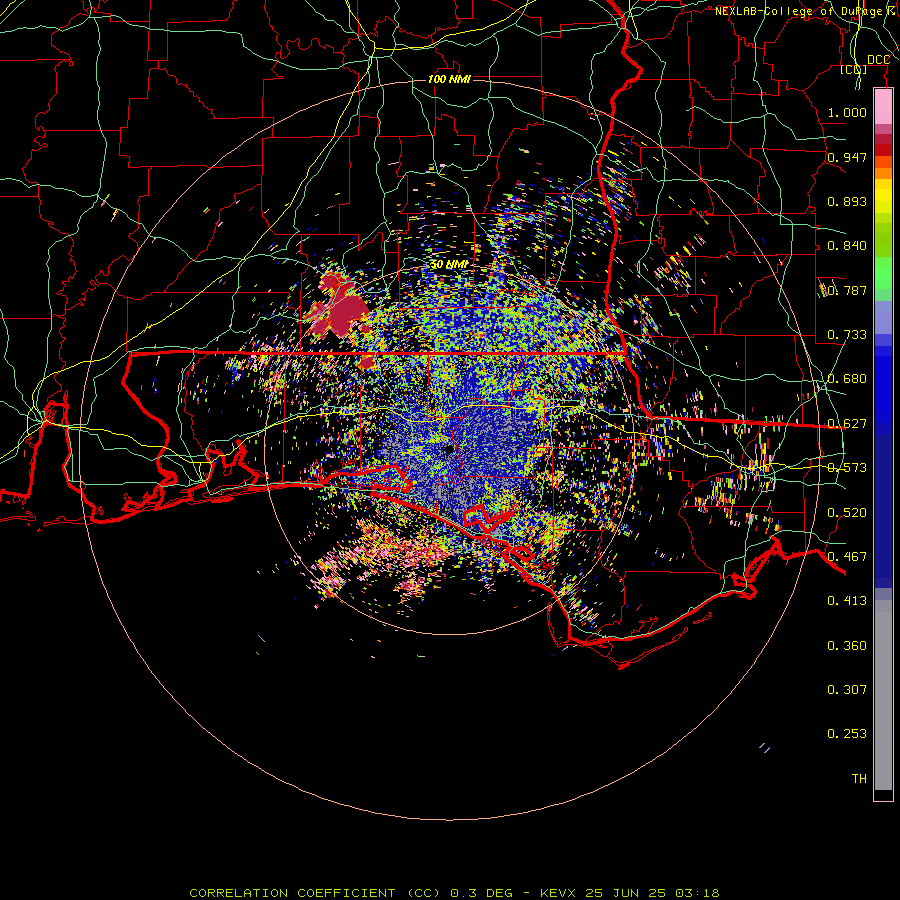Click the 0.360 legend value

point(847,646)
